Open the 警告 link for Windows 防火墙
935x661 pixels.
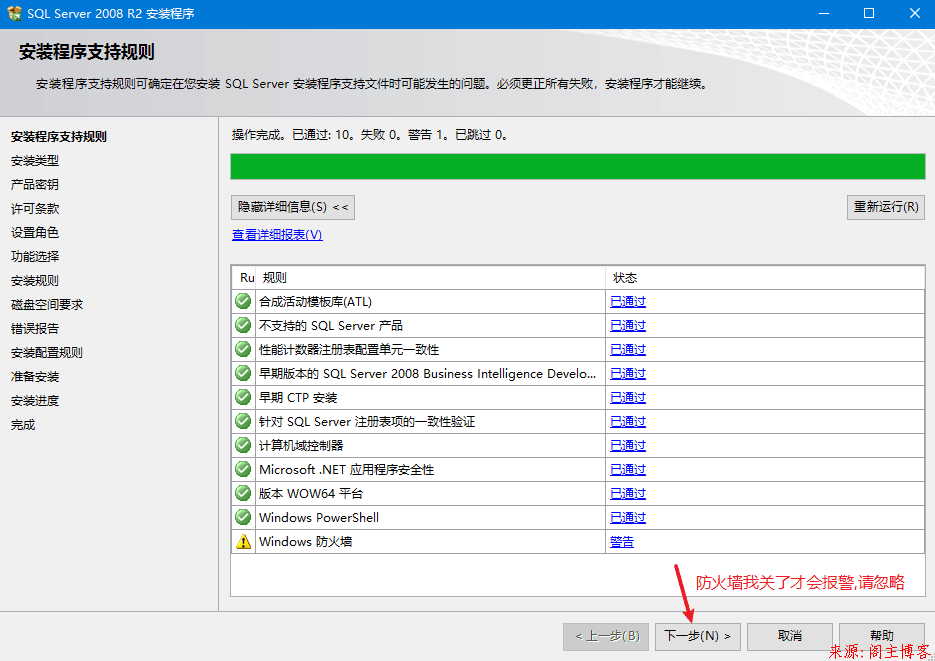622,542
